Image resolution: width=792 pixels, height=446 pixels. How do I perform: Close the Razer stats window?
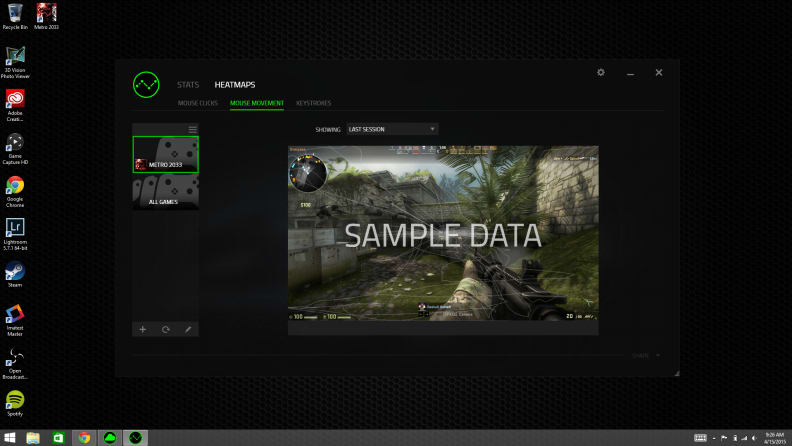(659, 72)
